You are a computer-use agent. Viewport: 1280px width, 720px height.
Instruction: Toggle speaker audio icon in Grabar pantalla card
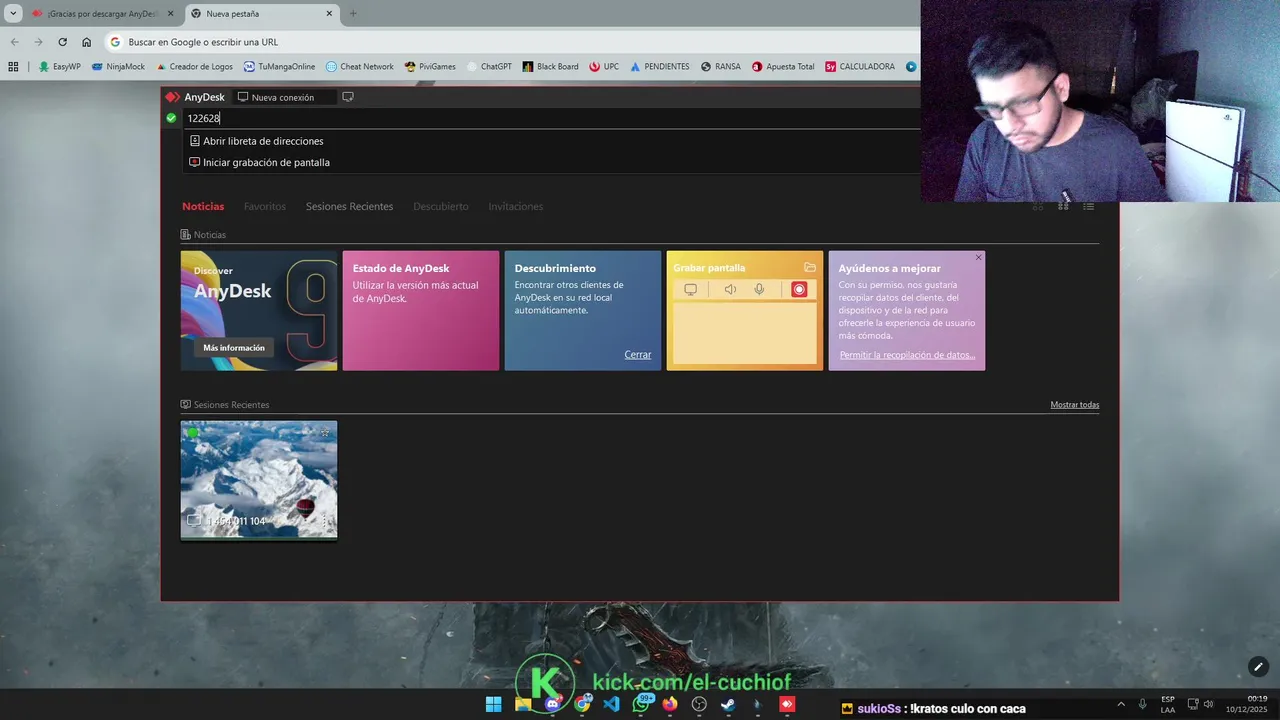[730, 289]
